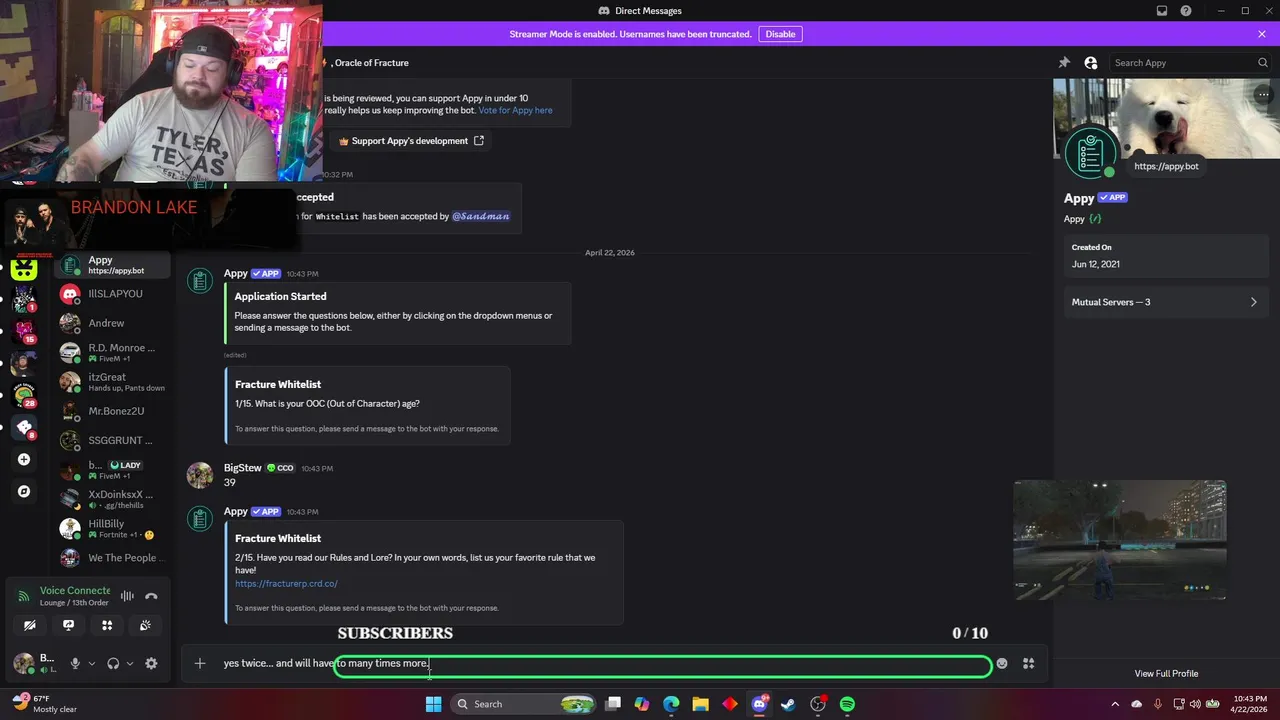Open the Discord inbox
The width and height of the screenshot is (1280, 720).
tap(1162, 11)
